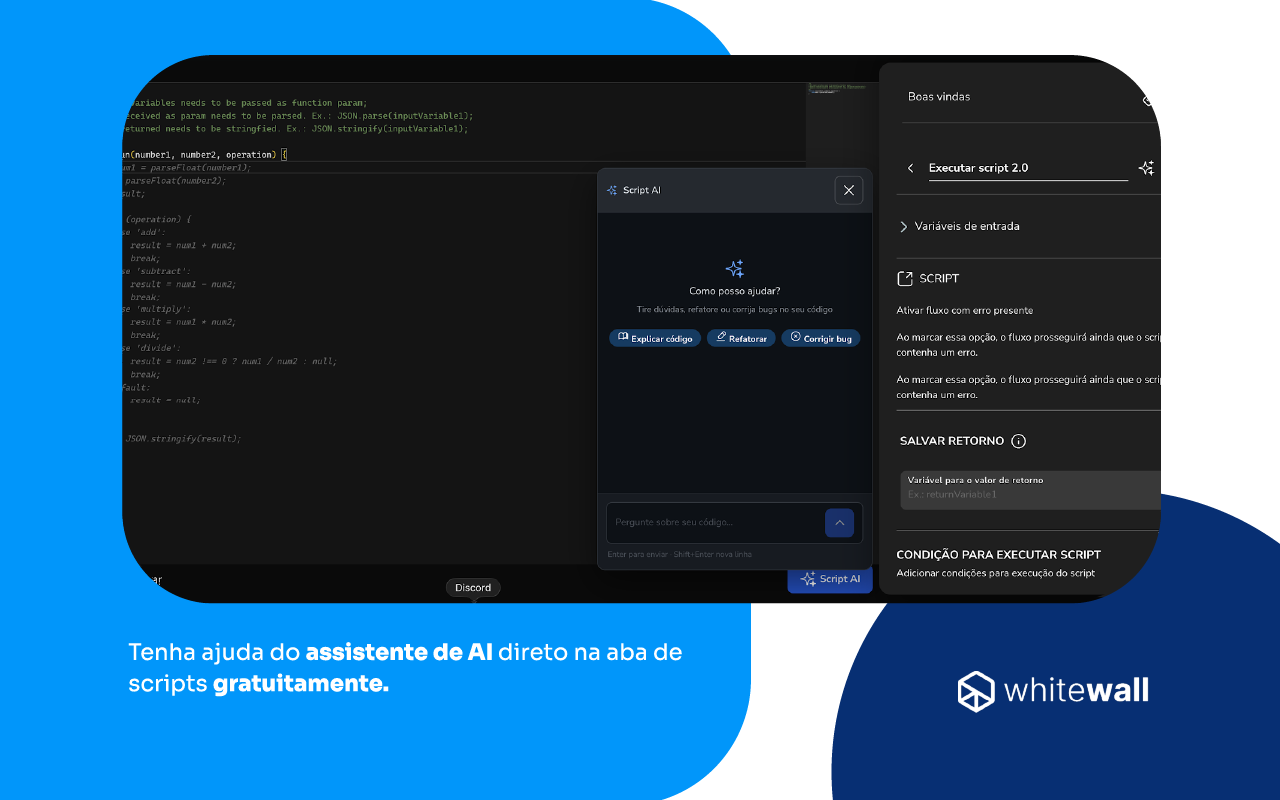The image size is (1280, 800).
Task: Click the sparkle icon in Script AI header
Action: (x=612, y=190)
